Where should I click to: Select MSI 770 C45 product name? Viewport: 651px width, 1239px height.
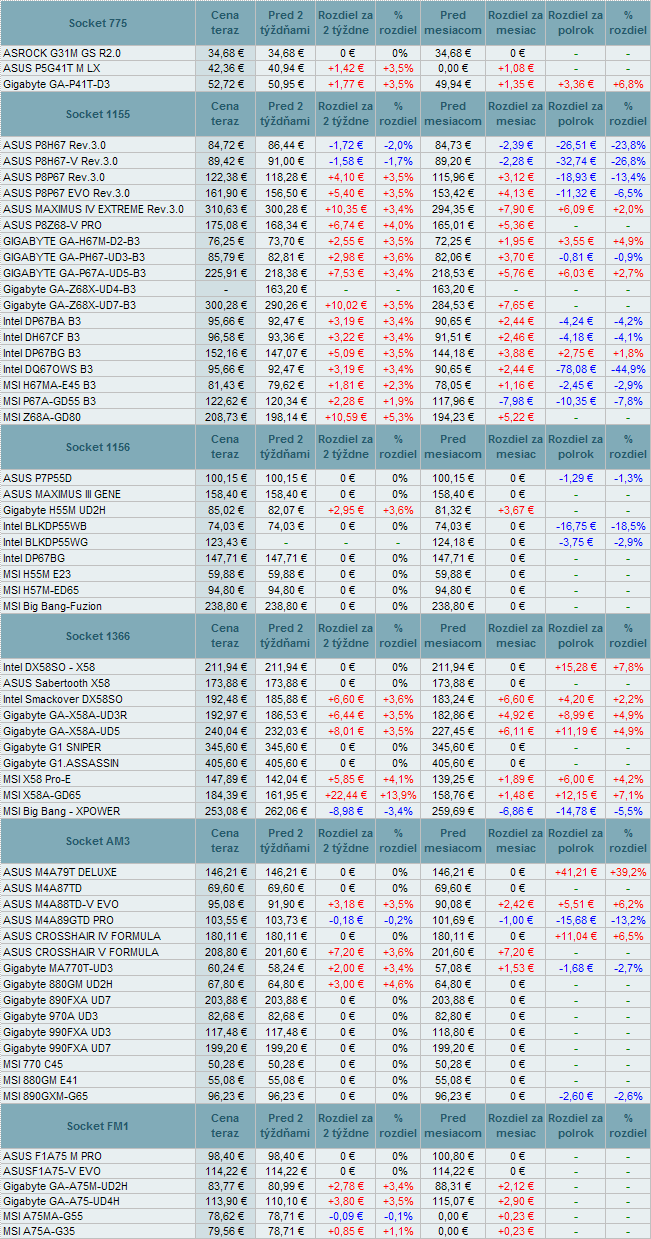[x=33, y=1064]
